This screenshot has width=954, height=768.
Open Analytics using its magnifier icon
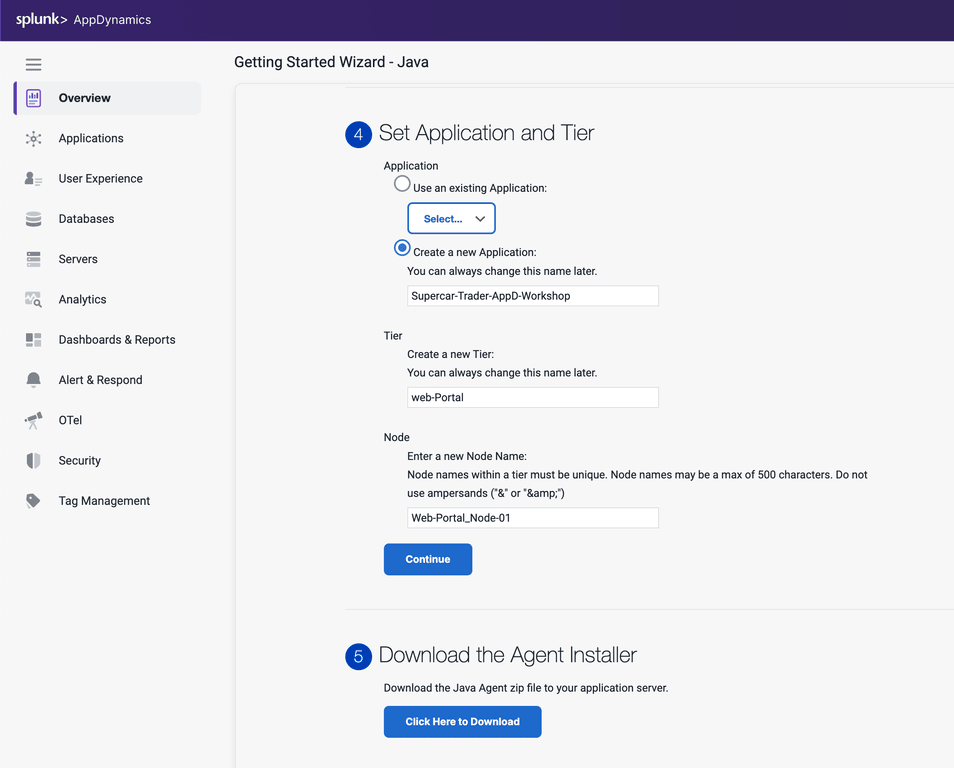tap(34, 300)
